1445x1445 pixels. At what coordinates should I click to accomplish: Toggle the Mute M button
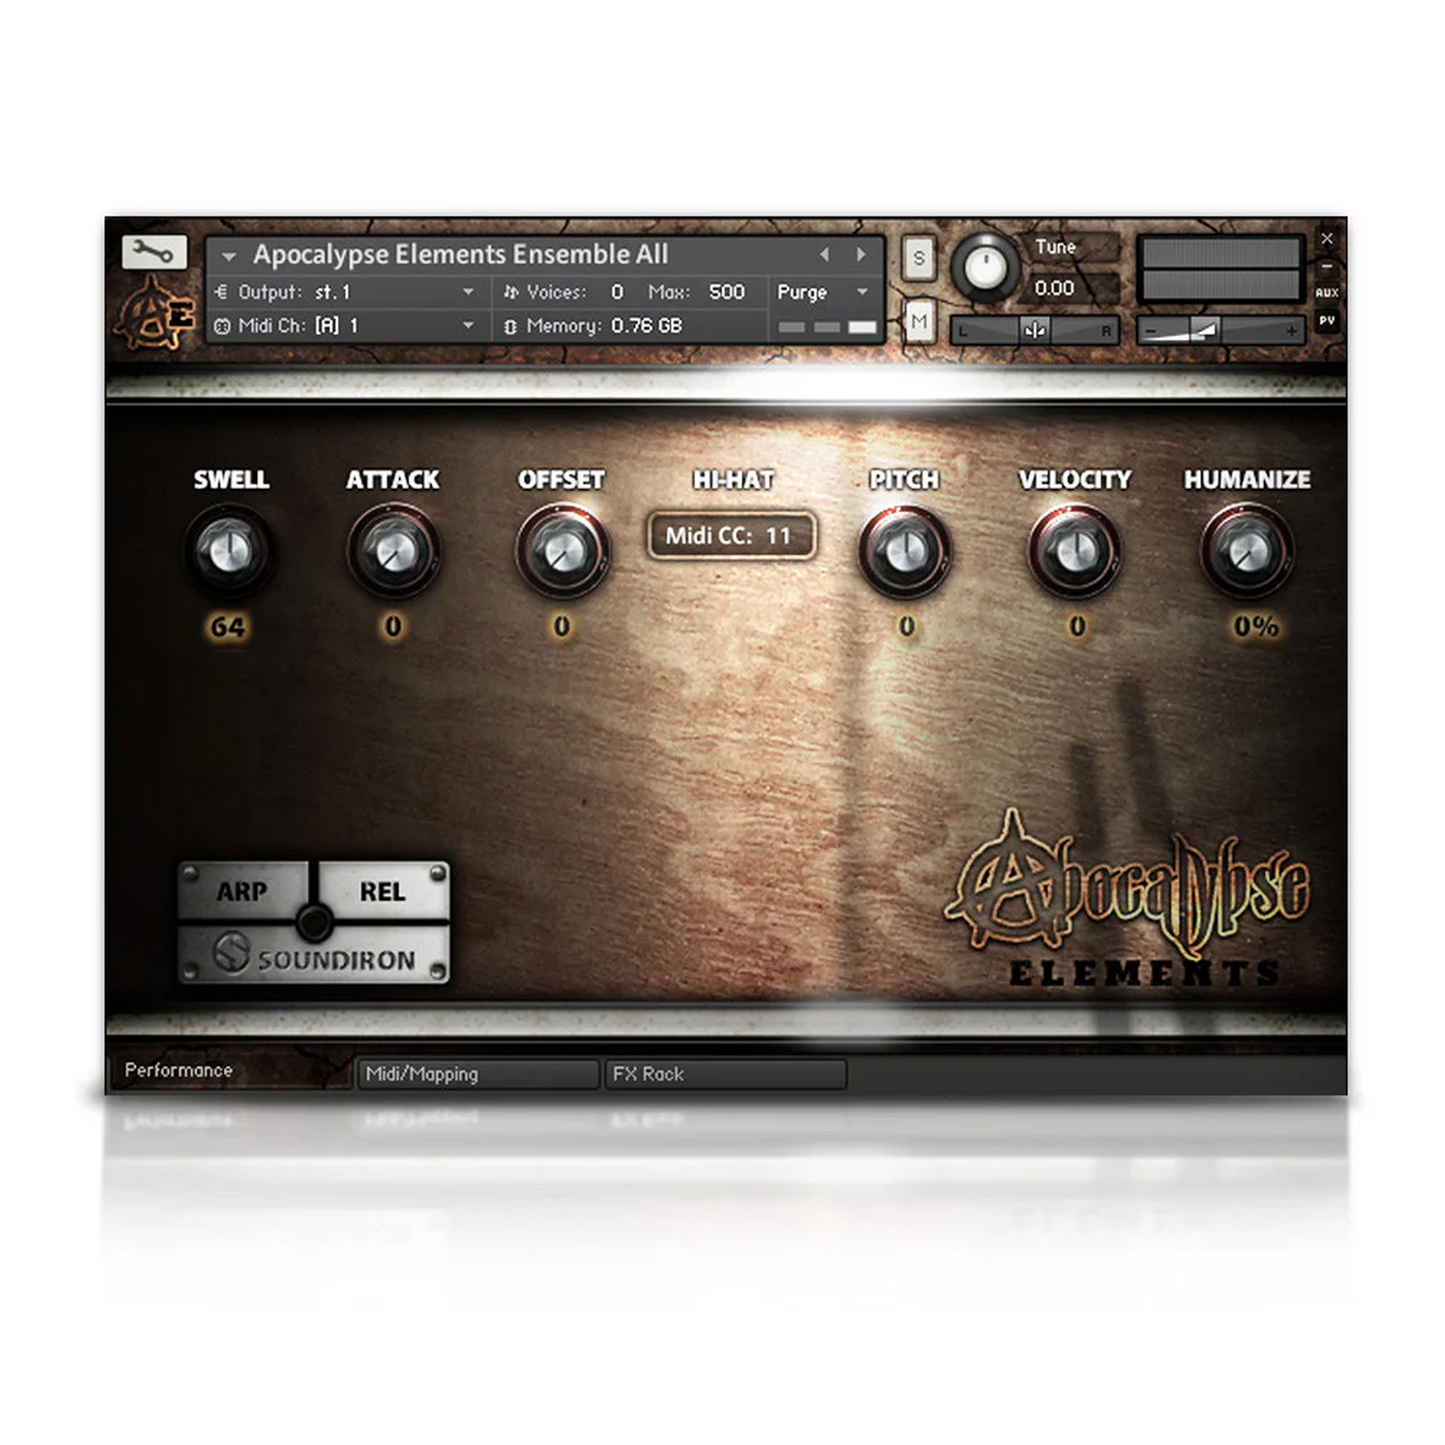pyautogui.click(x=919, y=321)
